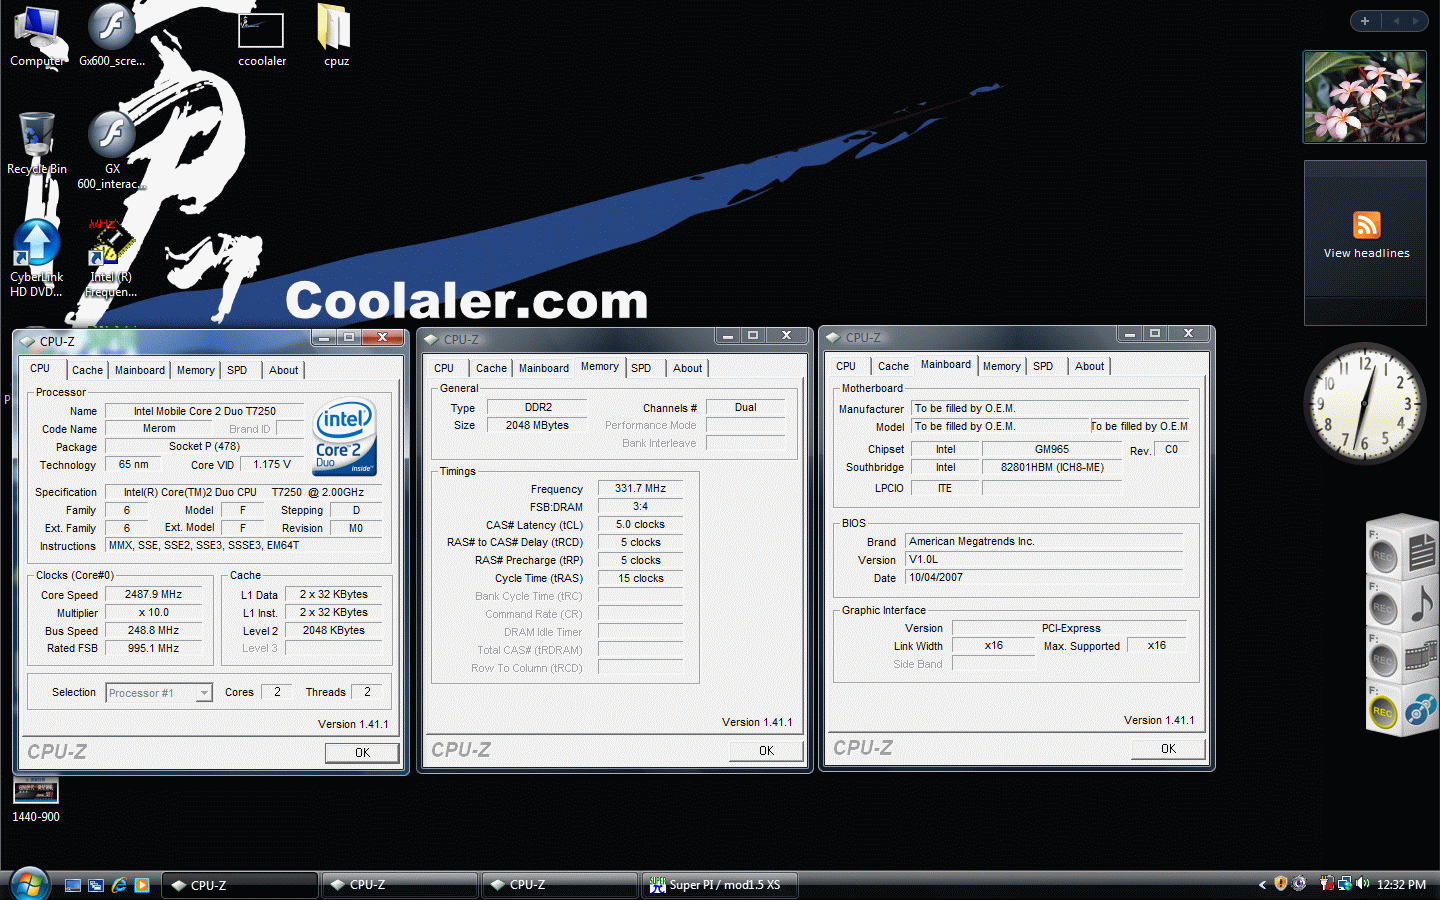Launch Internet Explorer from quick launch
1440x900 pixels.
(x=119, y=885)
